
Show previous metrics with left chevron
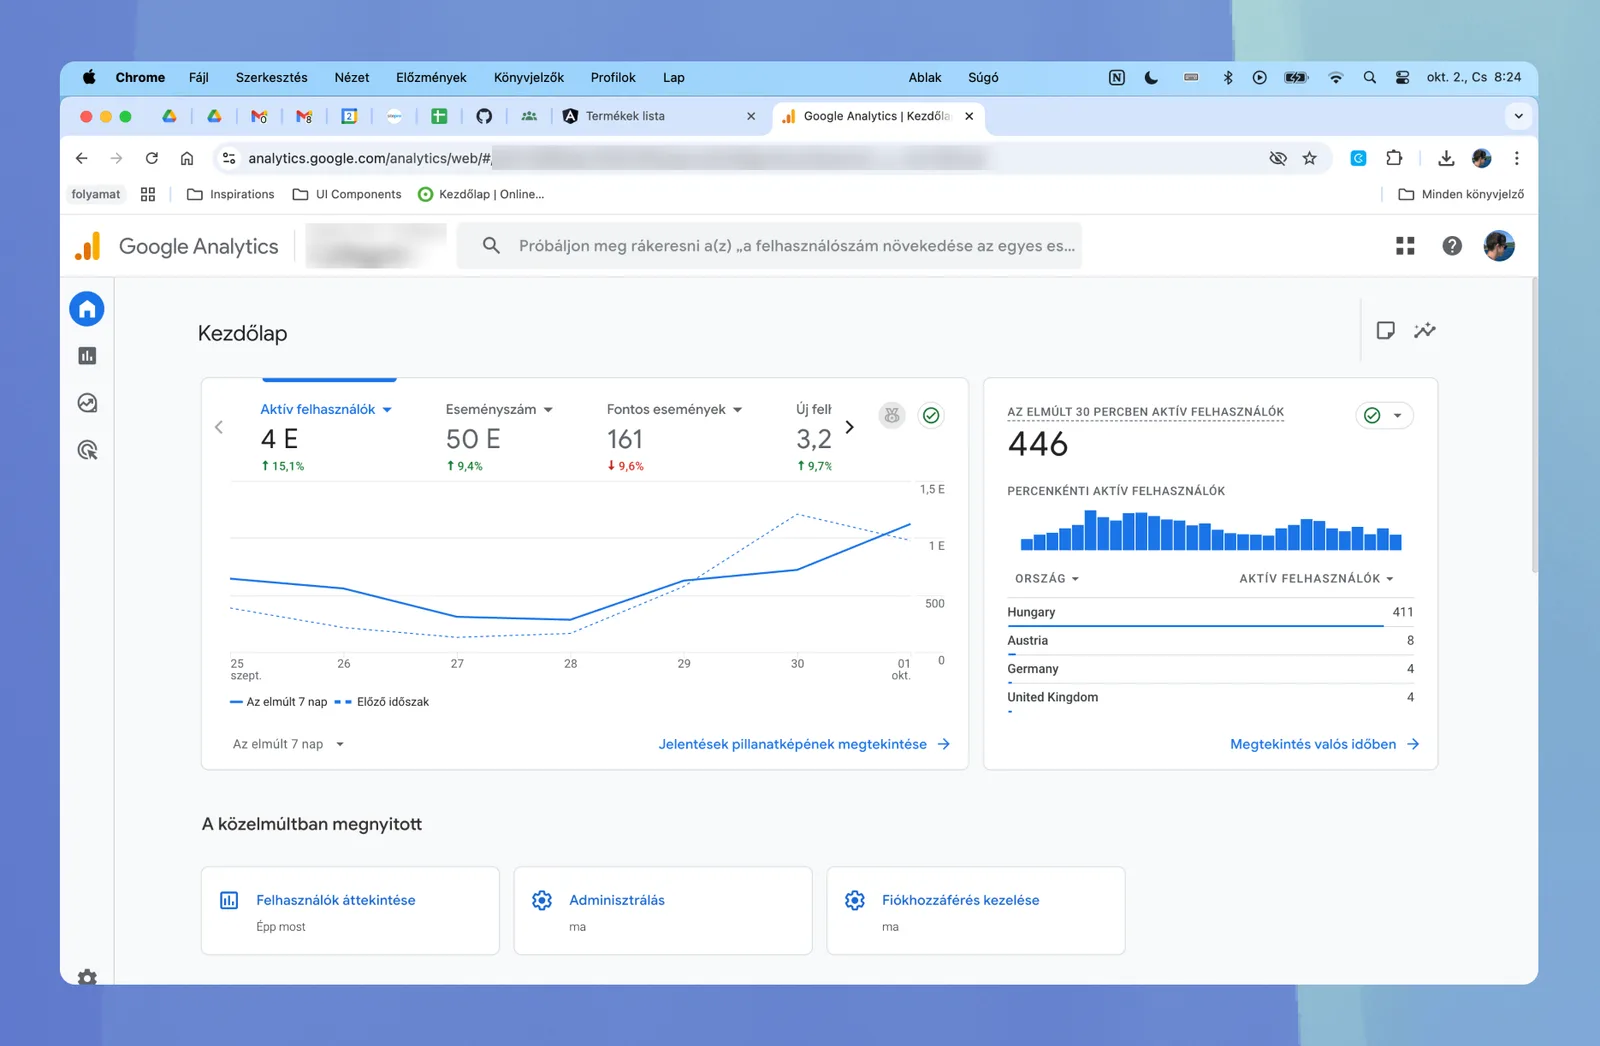[x=219, y=427]
